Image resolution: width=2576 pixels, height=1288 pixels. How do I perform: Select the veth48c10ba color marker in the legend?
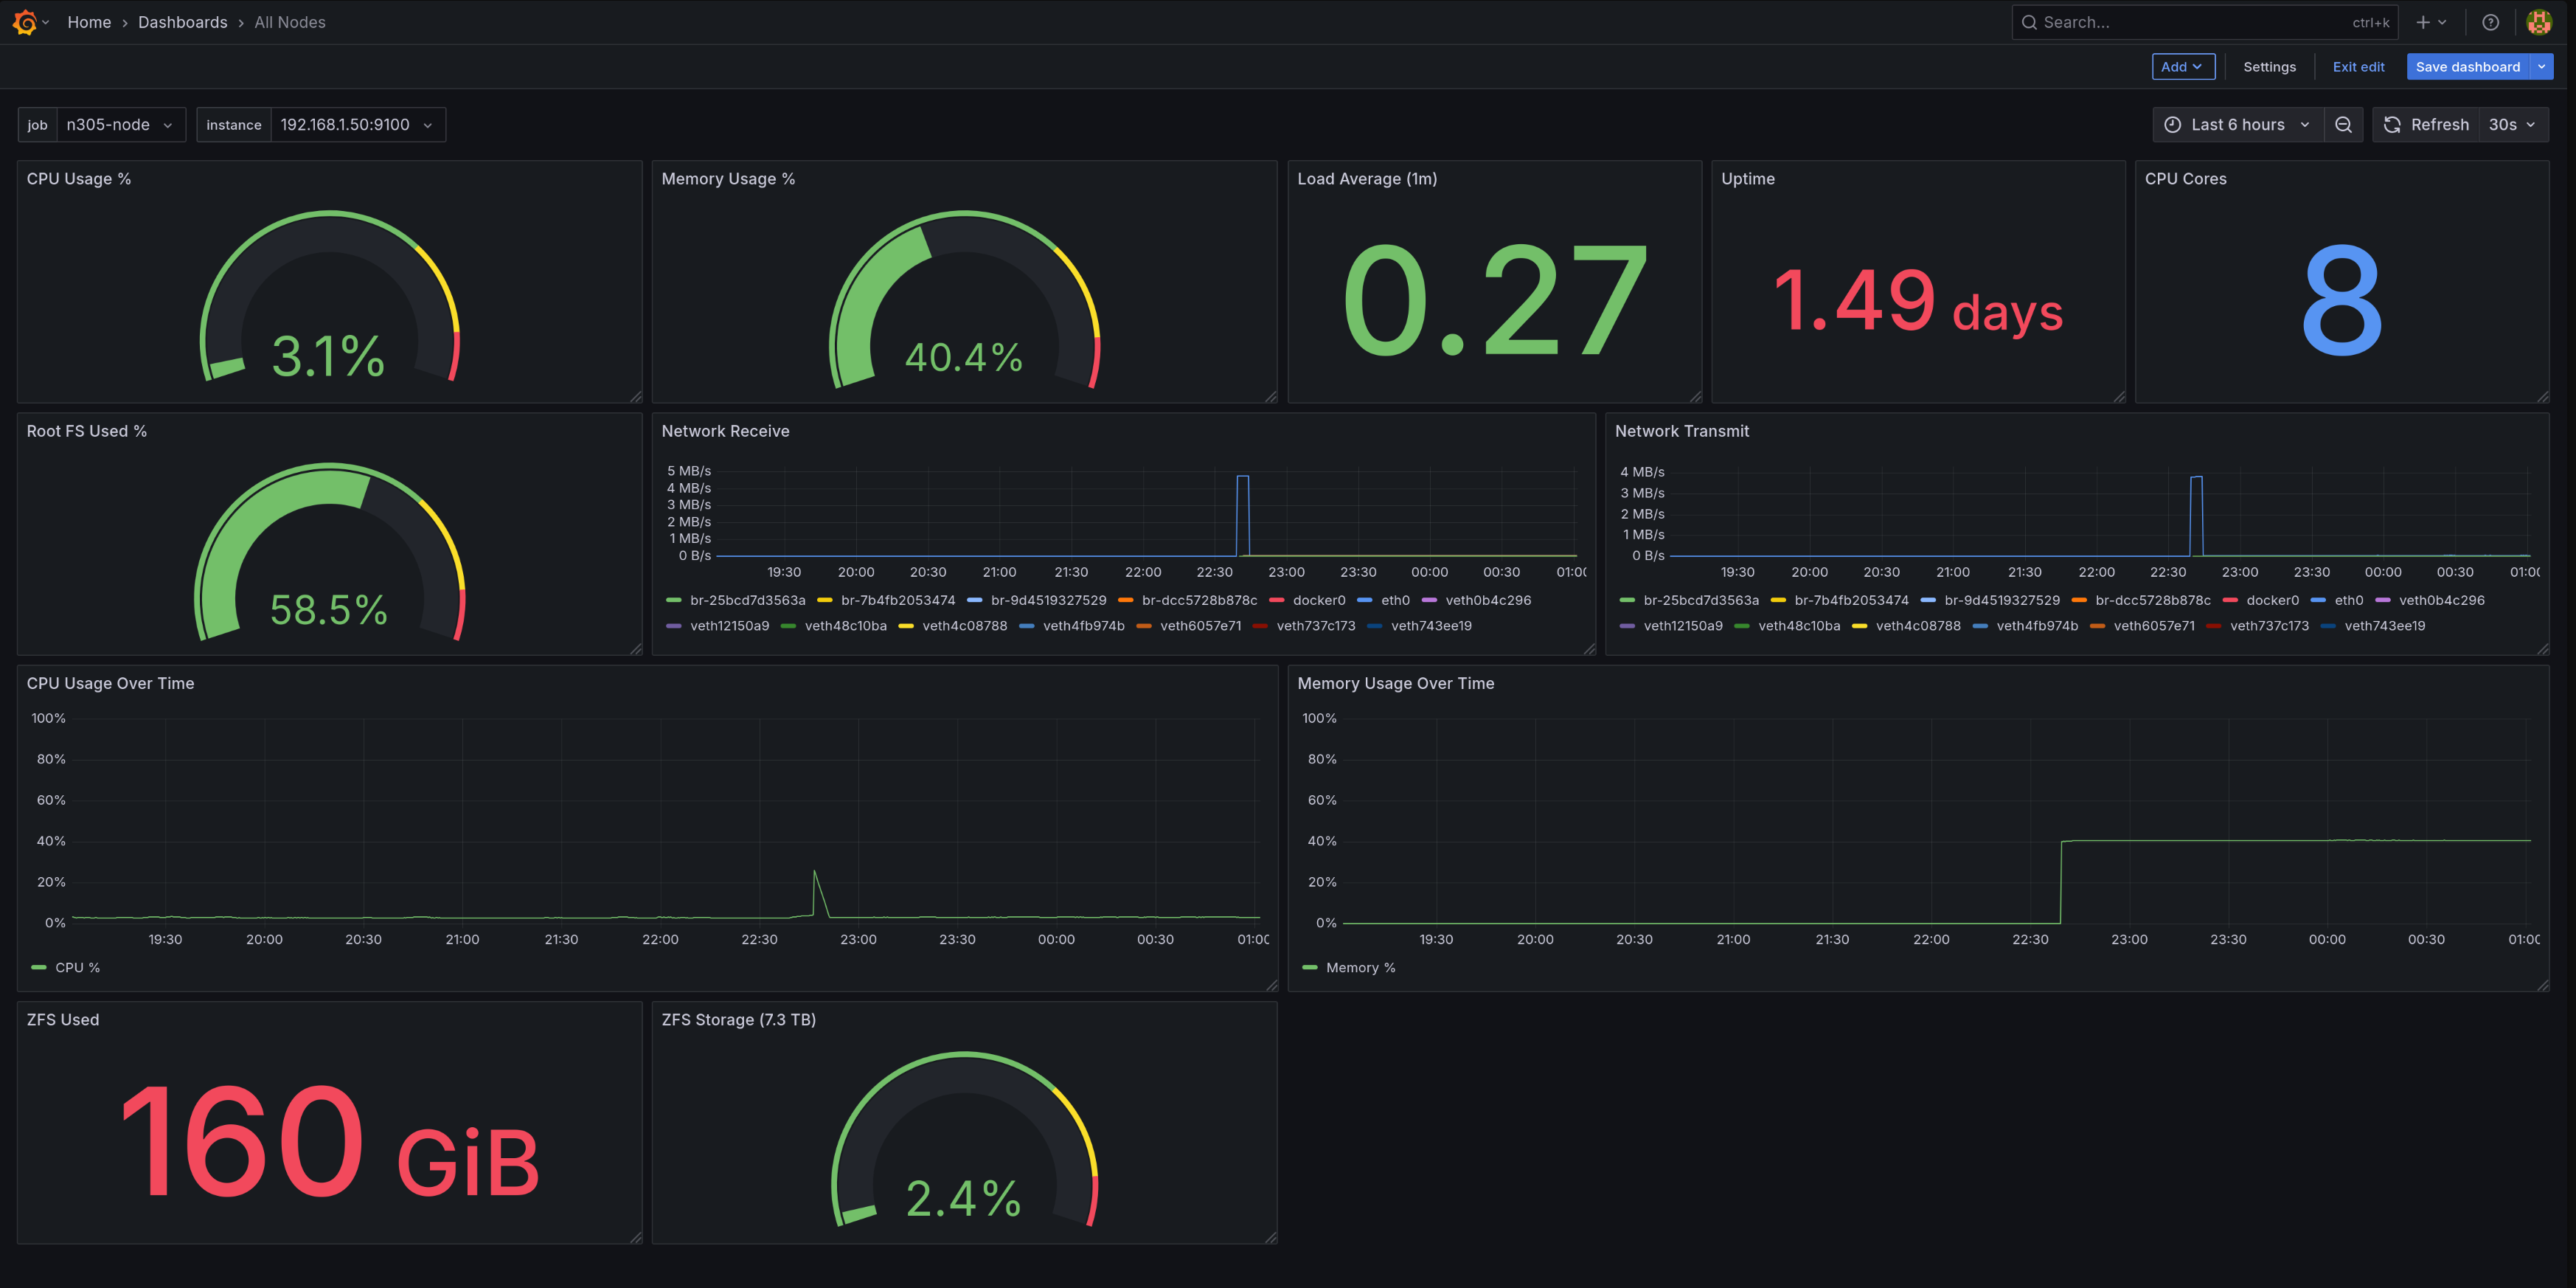789,625
